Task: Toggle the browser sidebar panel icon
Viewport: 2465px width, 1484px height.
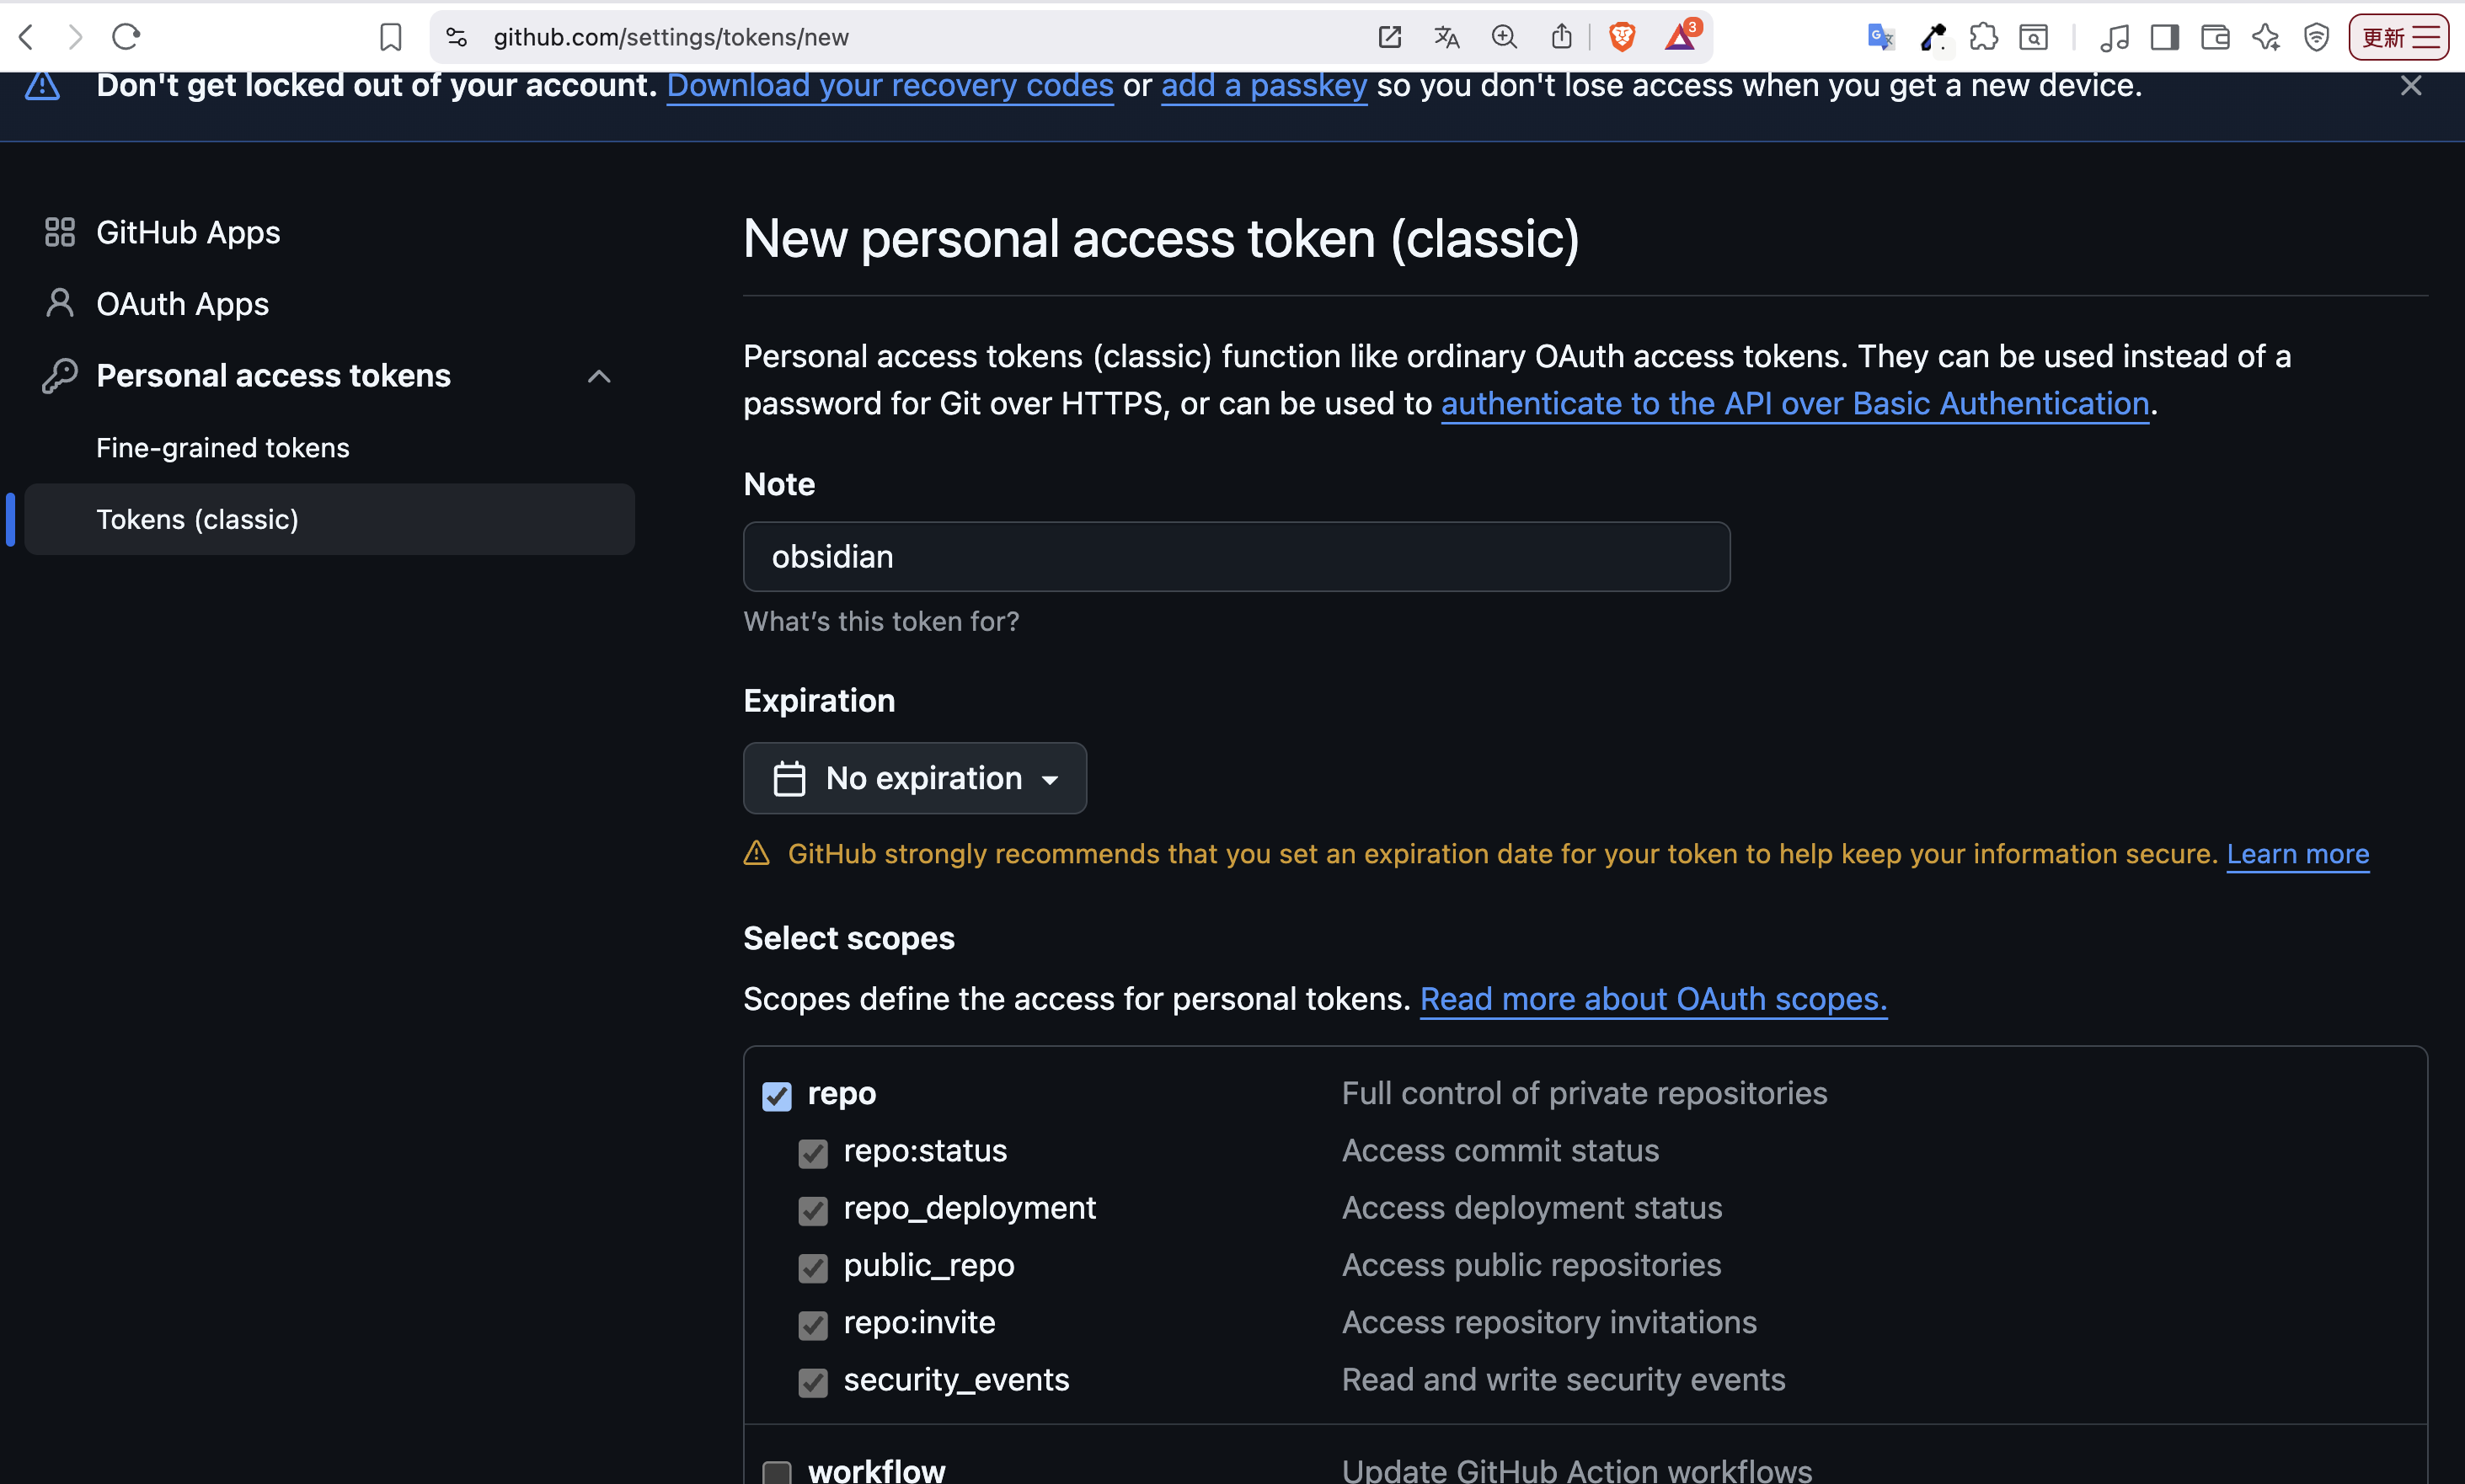Action: (x=2165, y=37)
